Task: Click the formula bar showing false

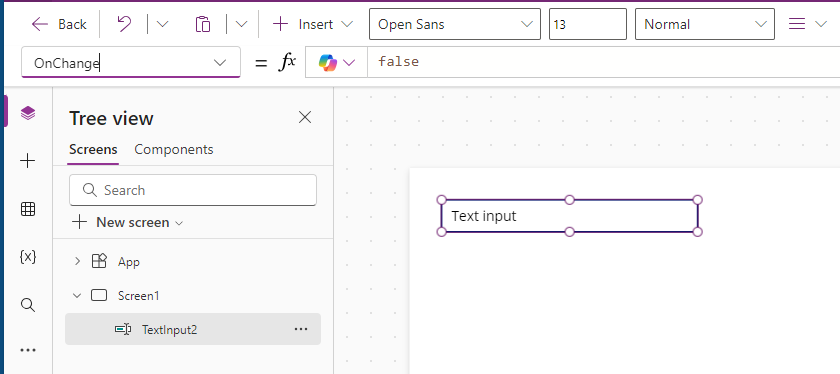Action: pos(603,62)
